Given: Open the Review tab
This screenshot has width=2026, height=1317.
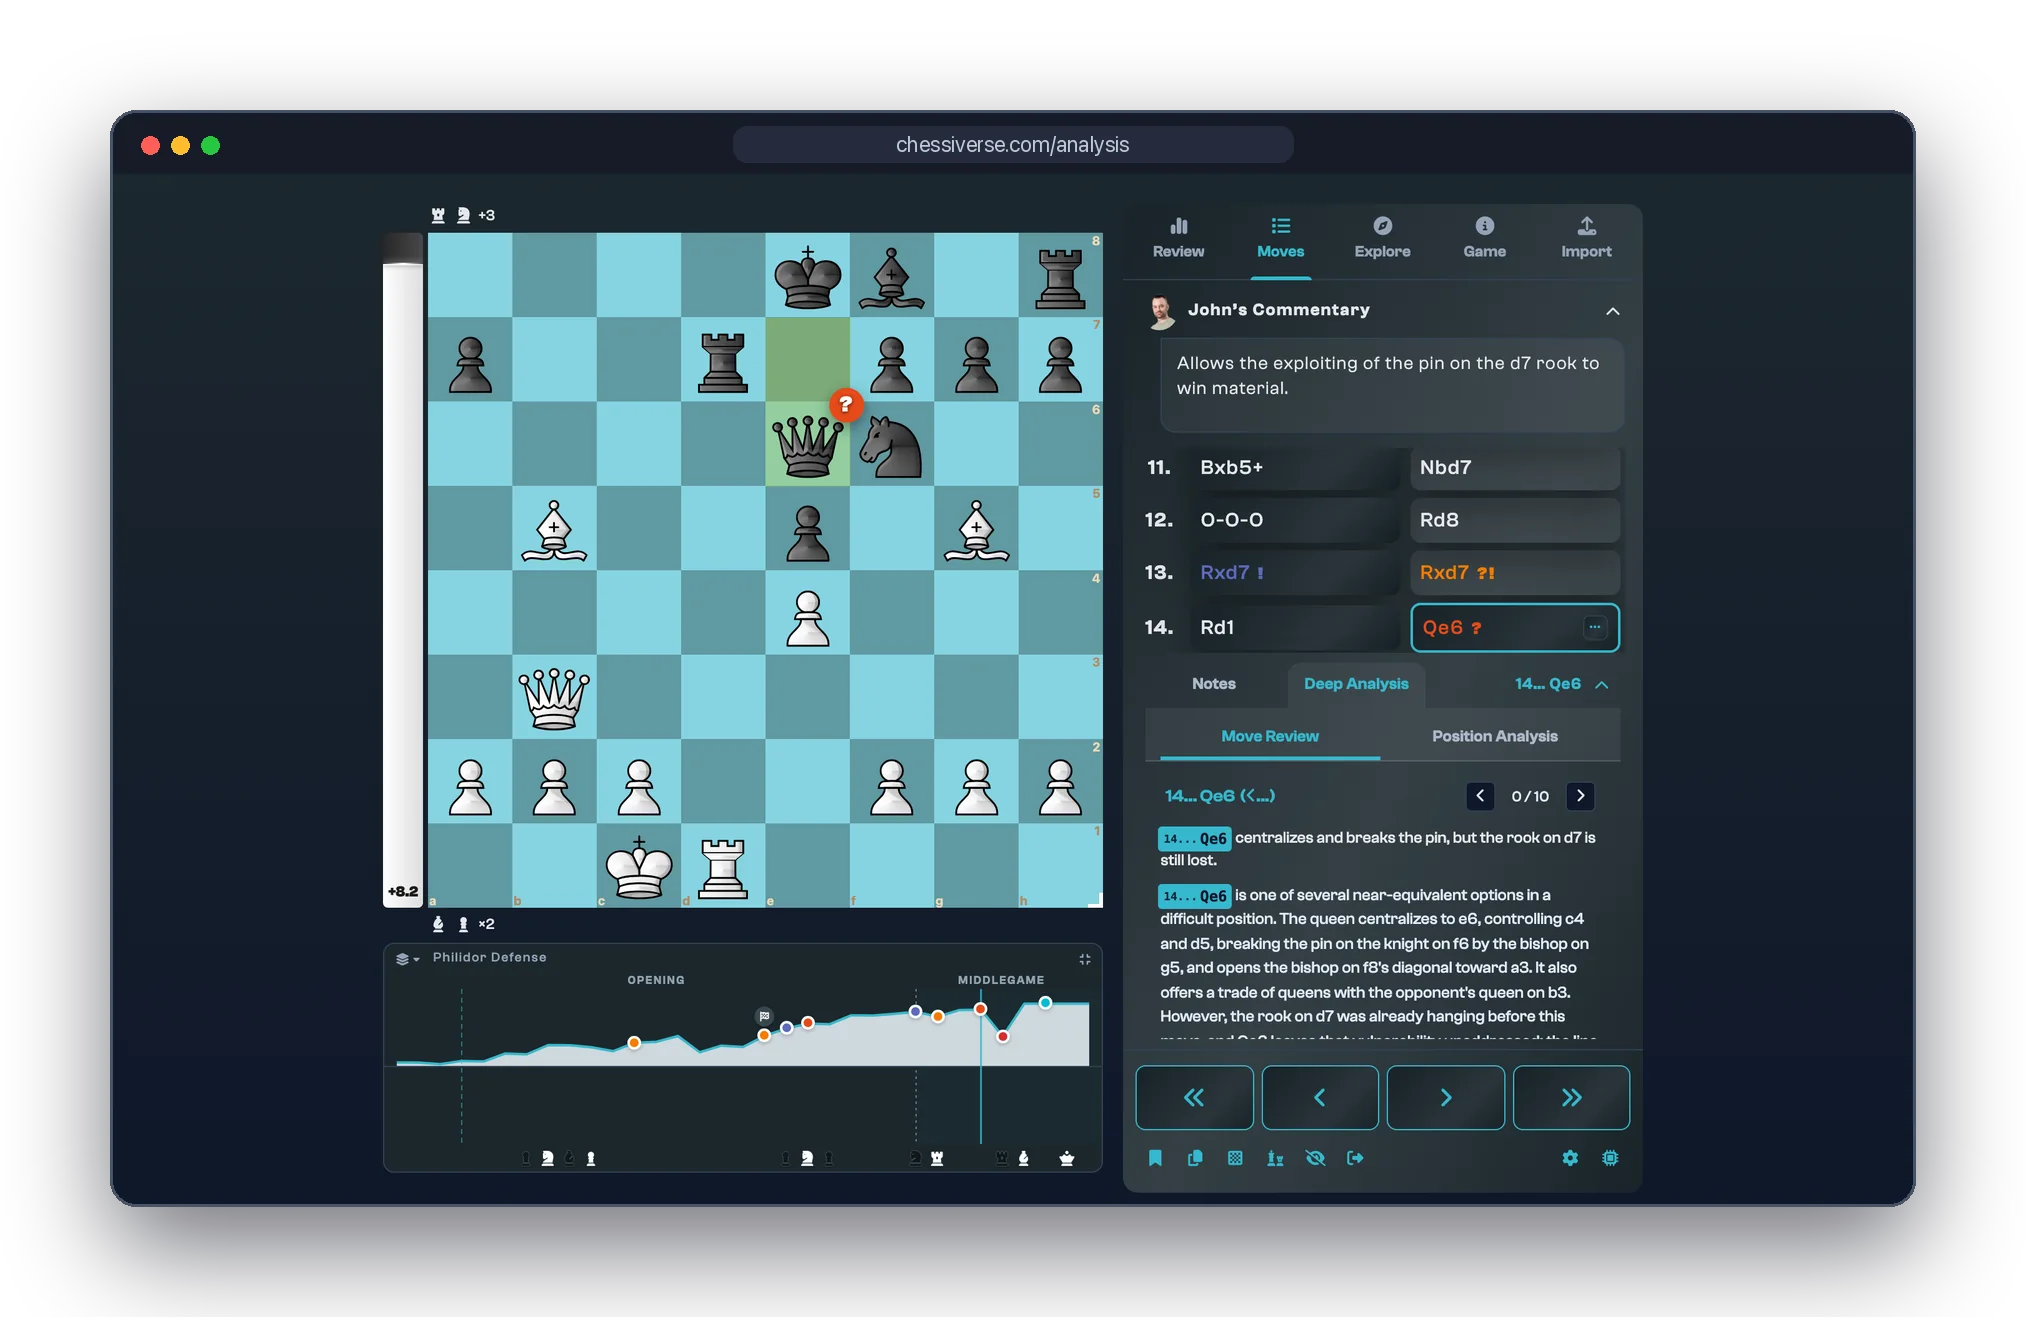Looking at the screenshot, I should click(x=1178, y=238).
